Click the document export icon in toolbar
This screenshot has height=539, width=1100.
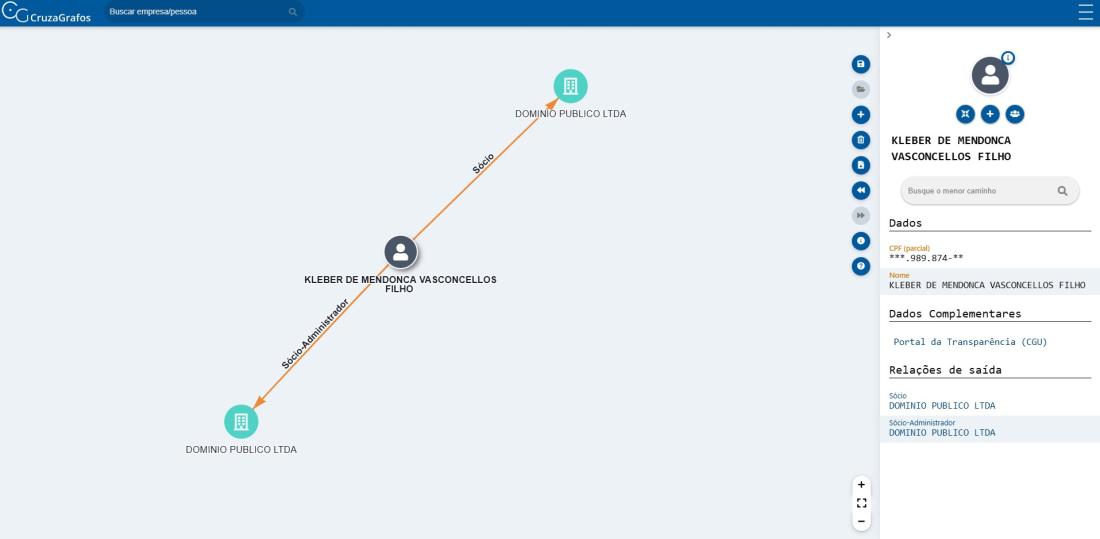point(859,165)
